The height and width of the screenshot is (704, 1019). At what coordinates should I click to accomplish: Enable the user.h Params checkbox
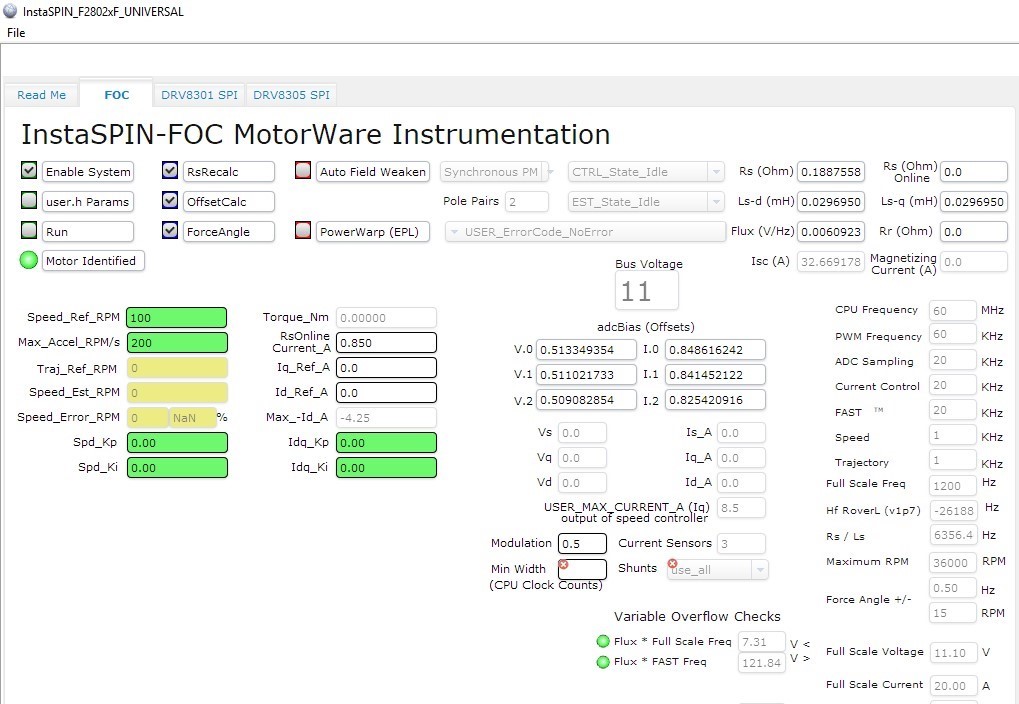(29, 200)
